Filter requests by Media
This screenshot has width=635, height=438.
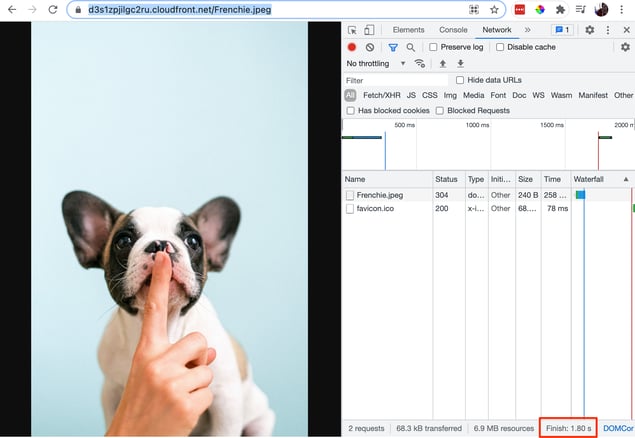(x=473, y=96)
